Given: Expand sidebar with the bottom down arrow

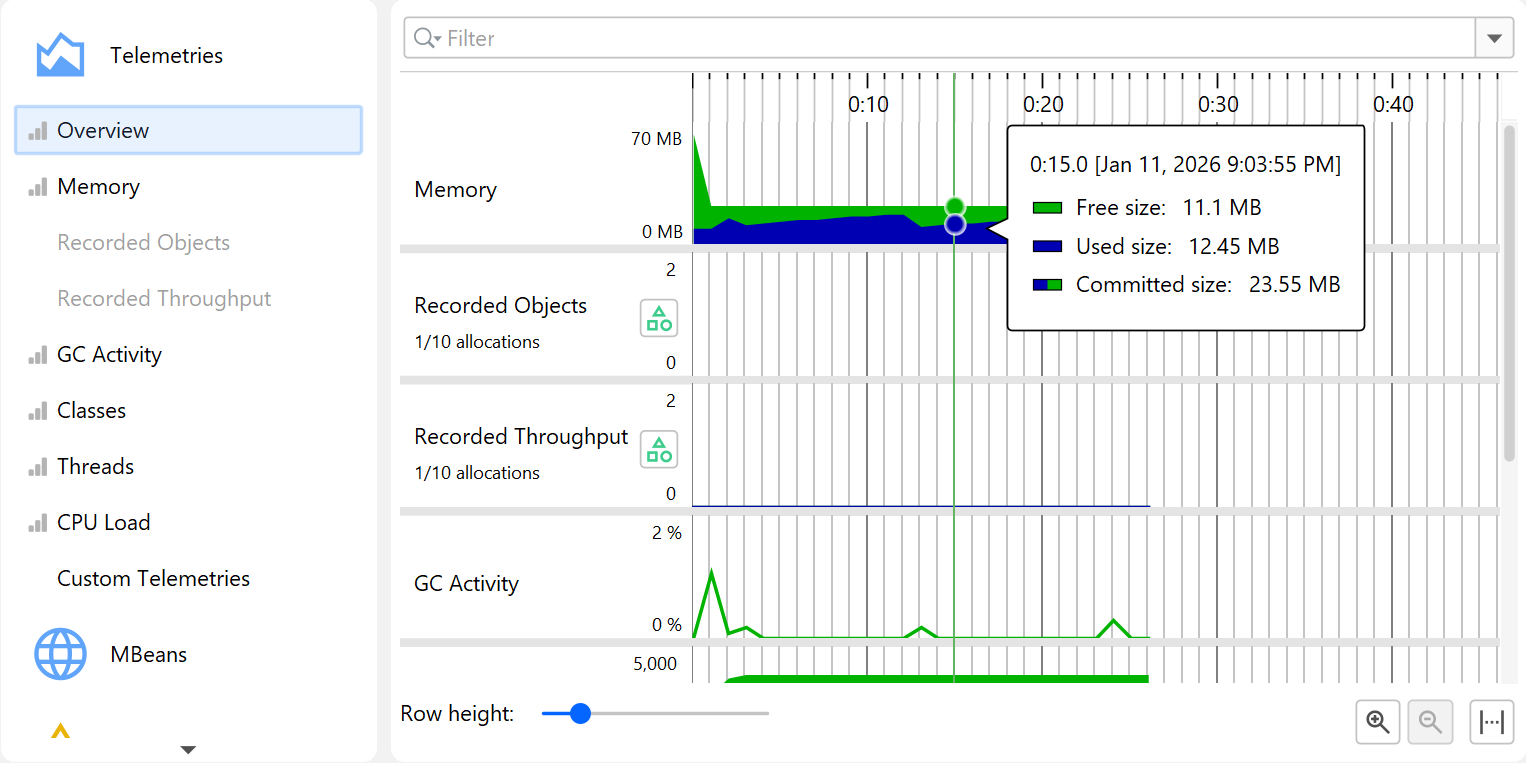Looking at the screenshot, I should [x=188, y=749].
